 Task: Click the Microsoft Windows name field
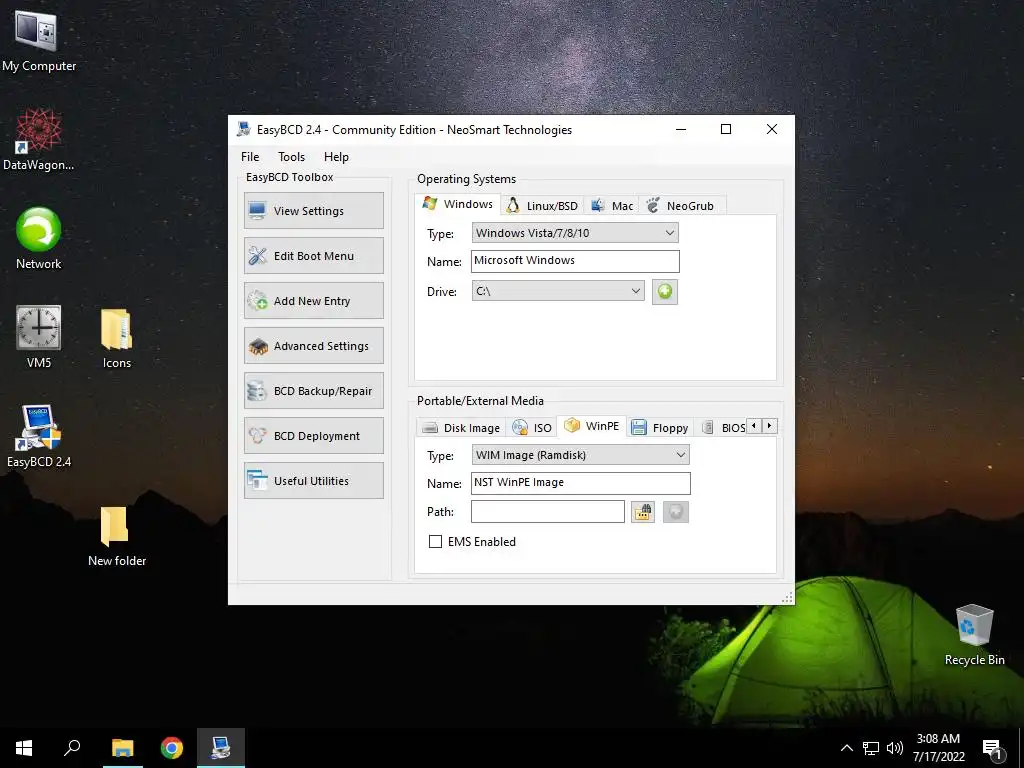(575, 261)
